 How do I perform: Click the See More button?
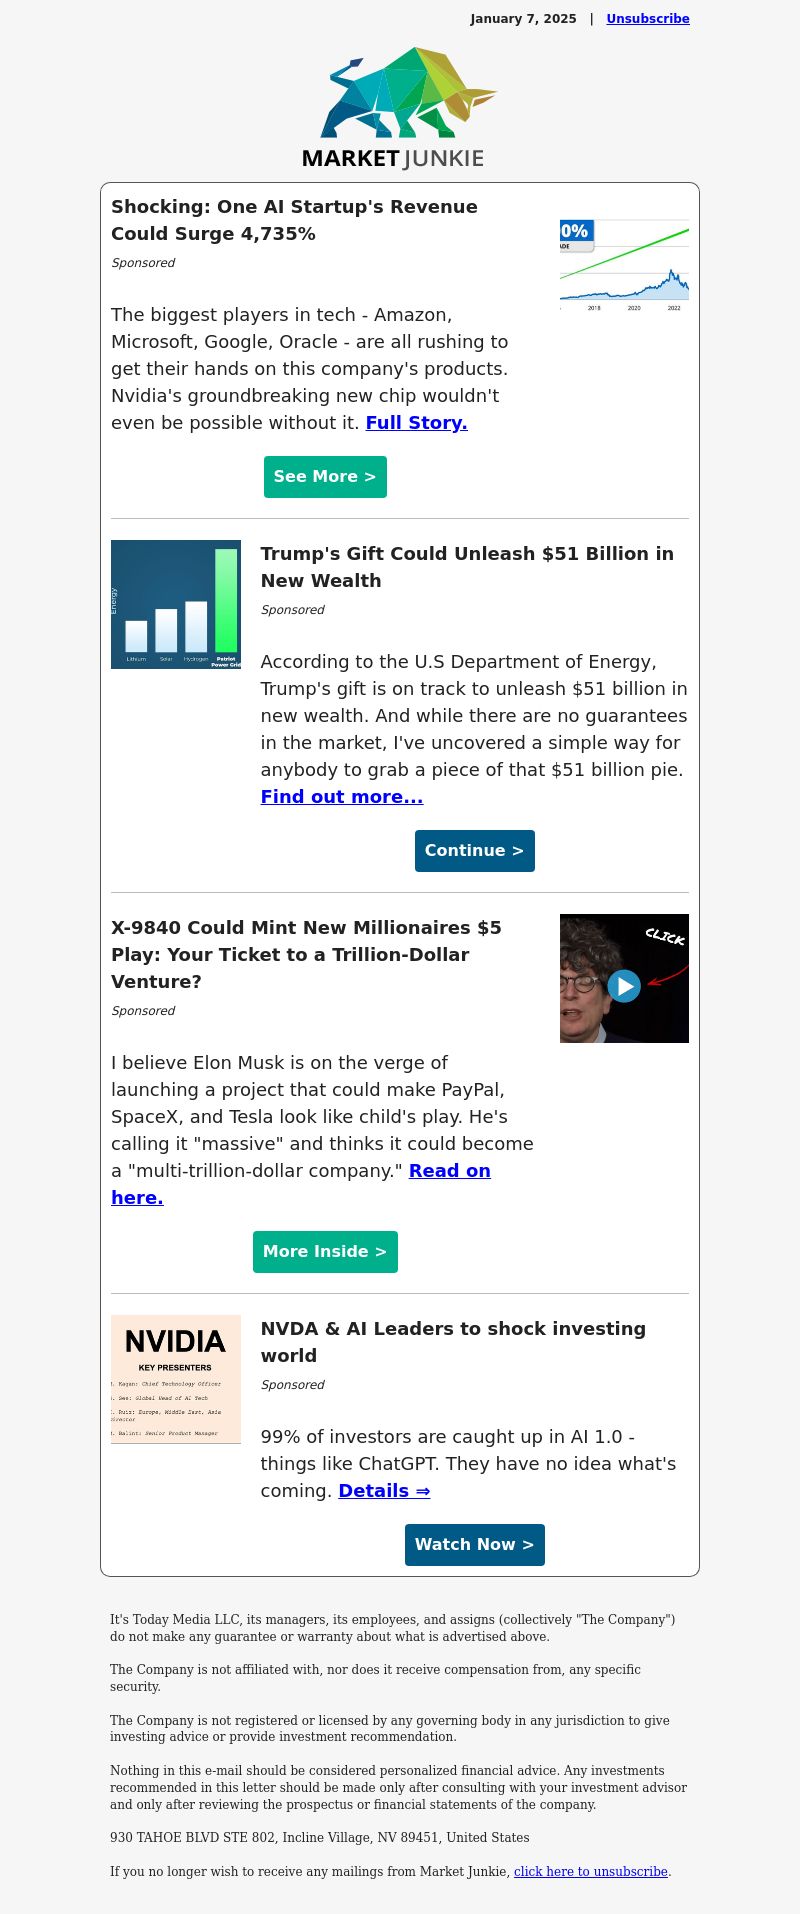pyautogui.click(x=325, y=477)
